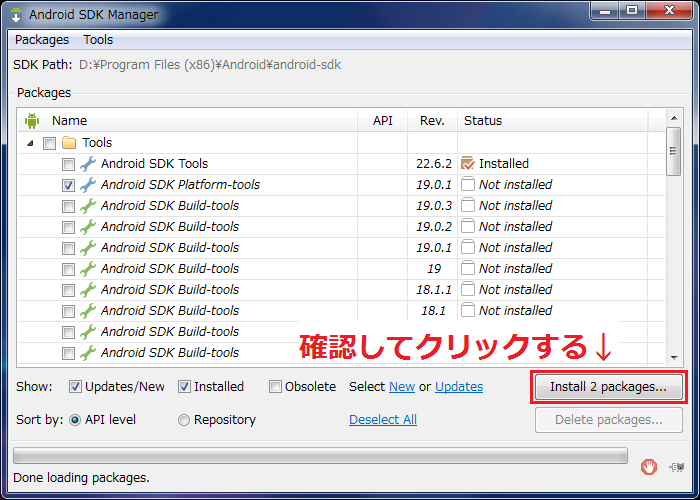Click revision value 18.1.1
The width and height of the screenshot is (700, 500).
[434, 290]
